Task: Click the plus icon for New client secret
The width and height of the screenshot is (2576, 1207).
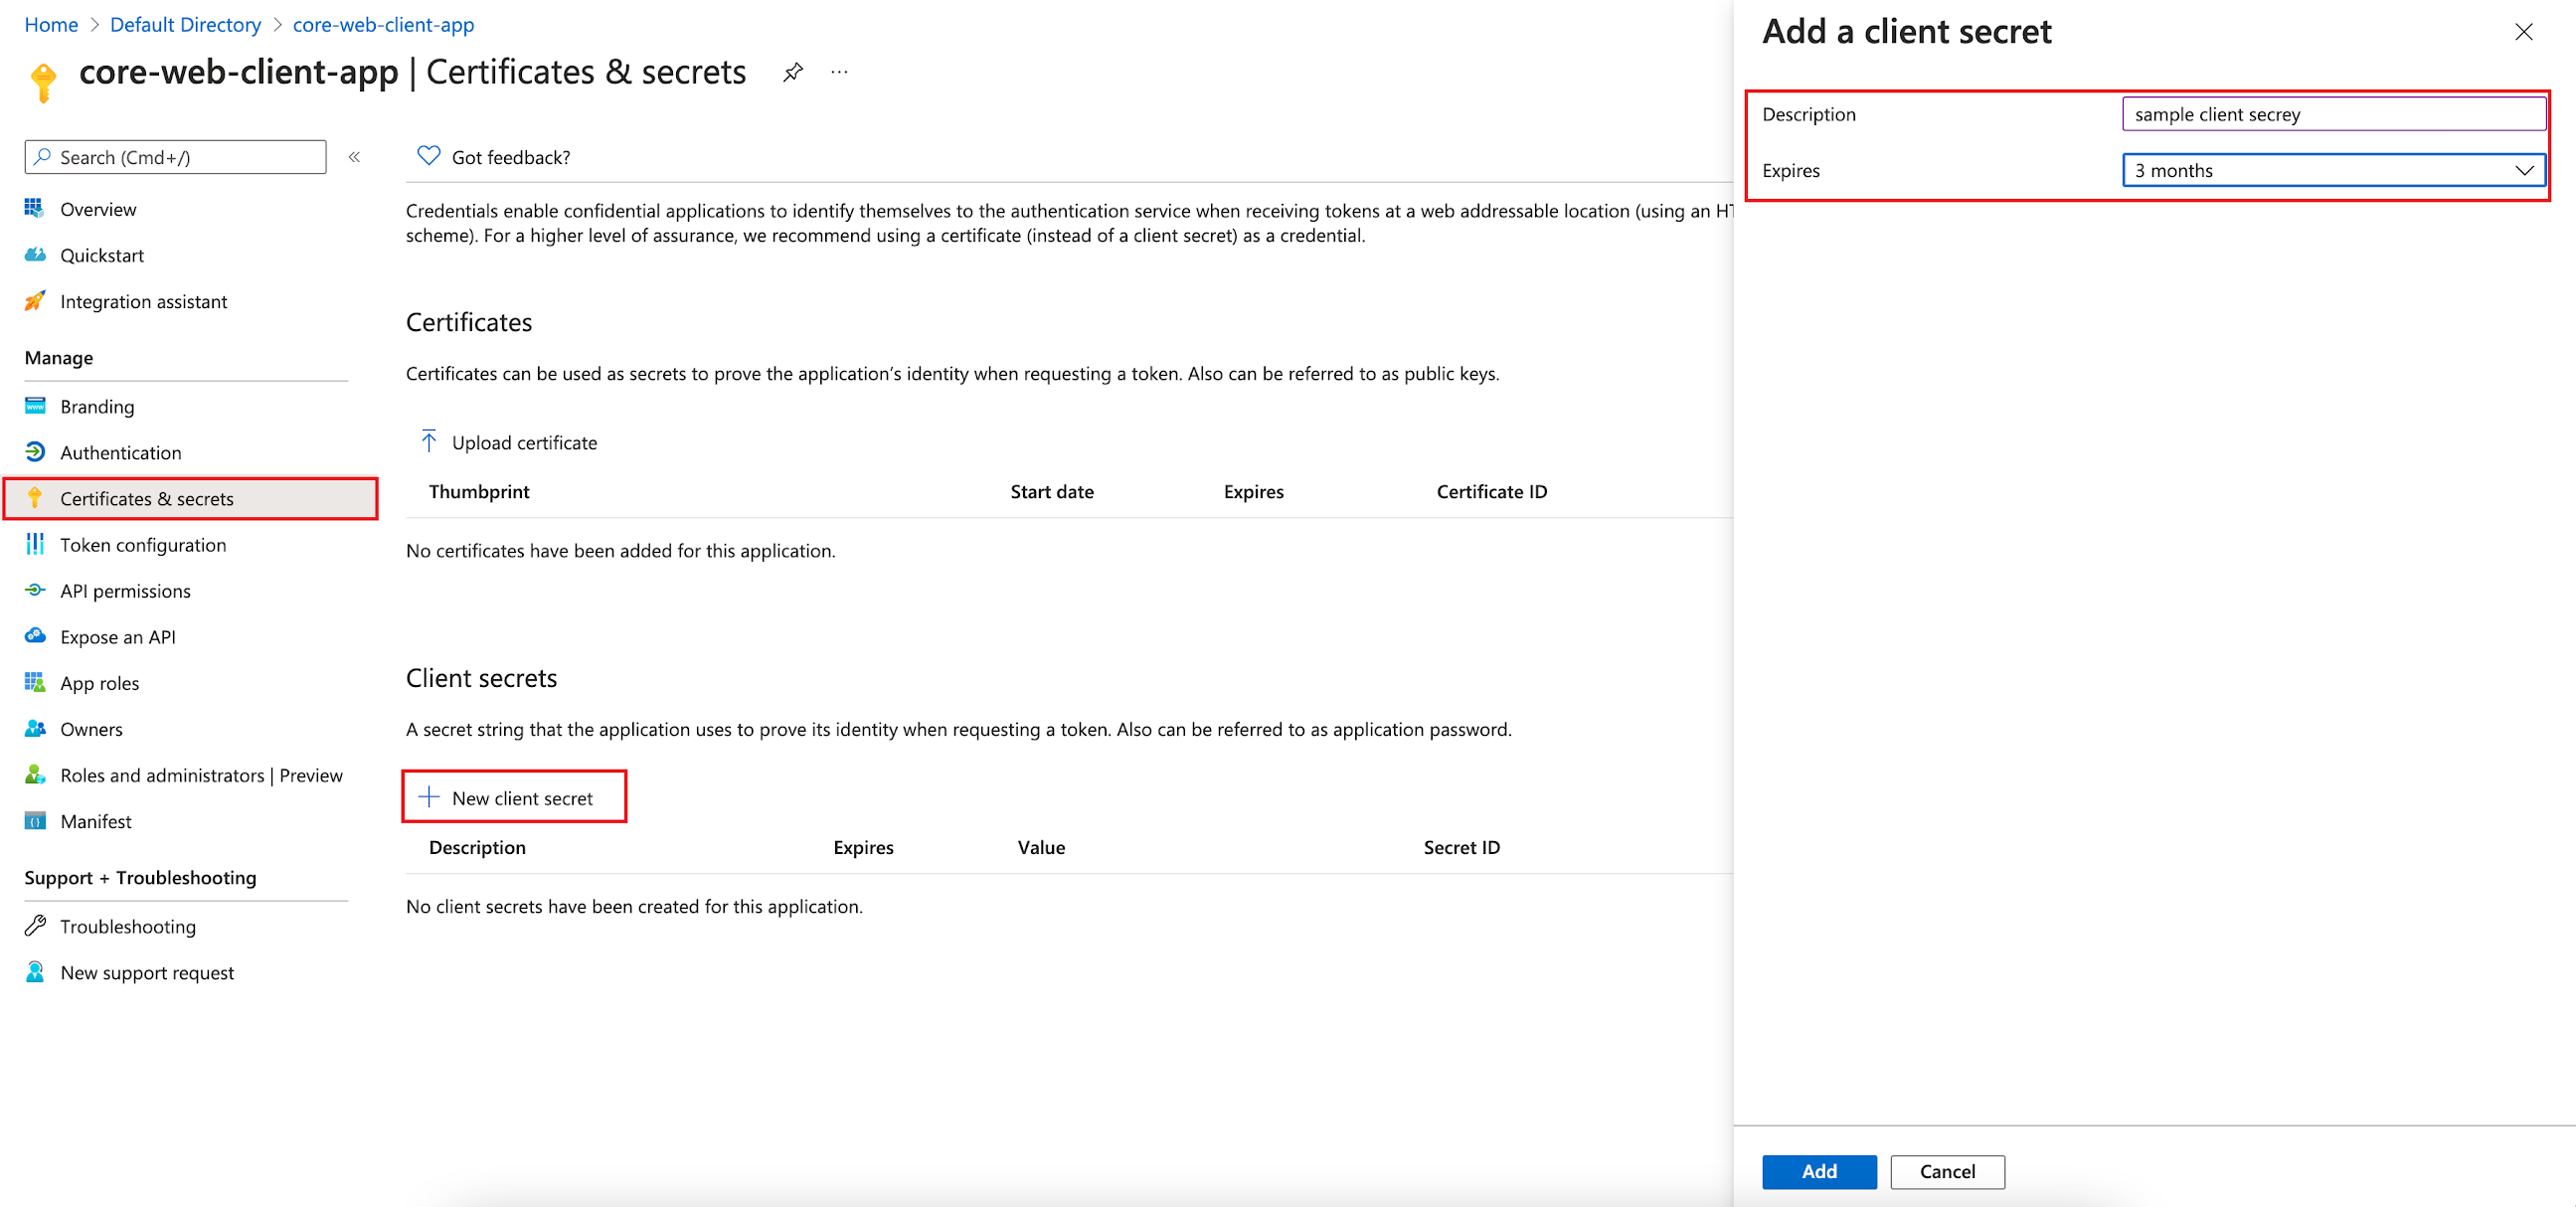Action: (x=428, y=797)
